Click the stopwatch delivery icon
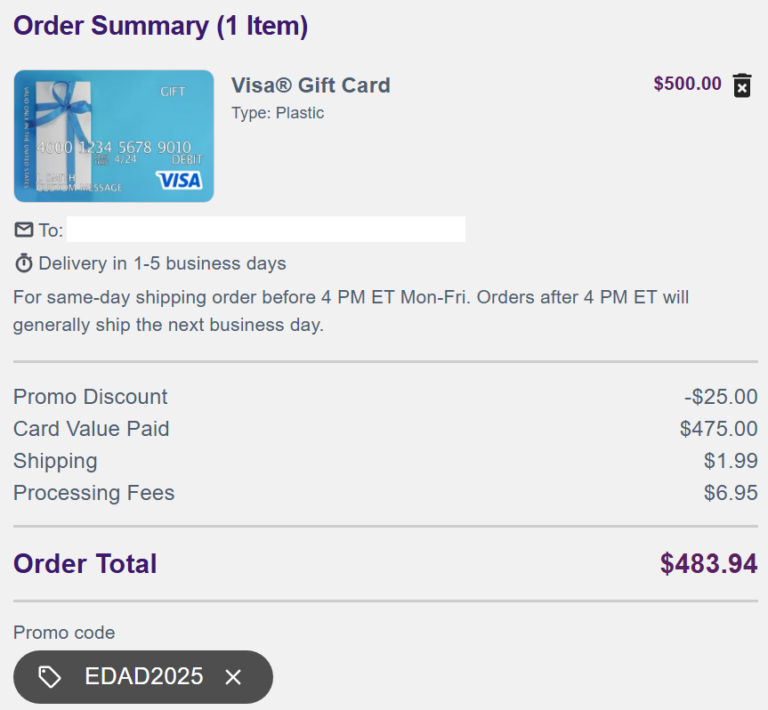The height and width of the screenshot is (710, 768). tap(24, 264)
